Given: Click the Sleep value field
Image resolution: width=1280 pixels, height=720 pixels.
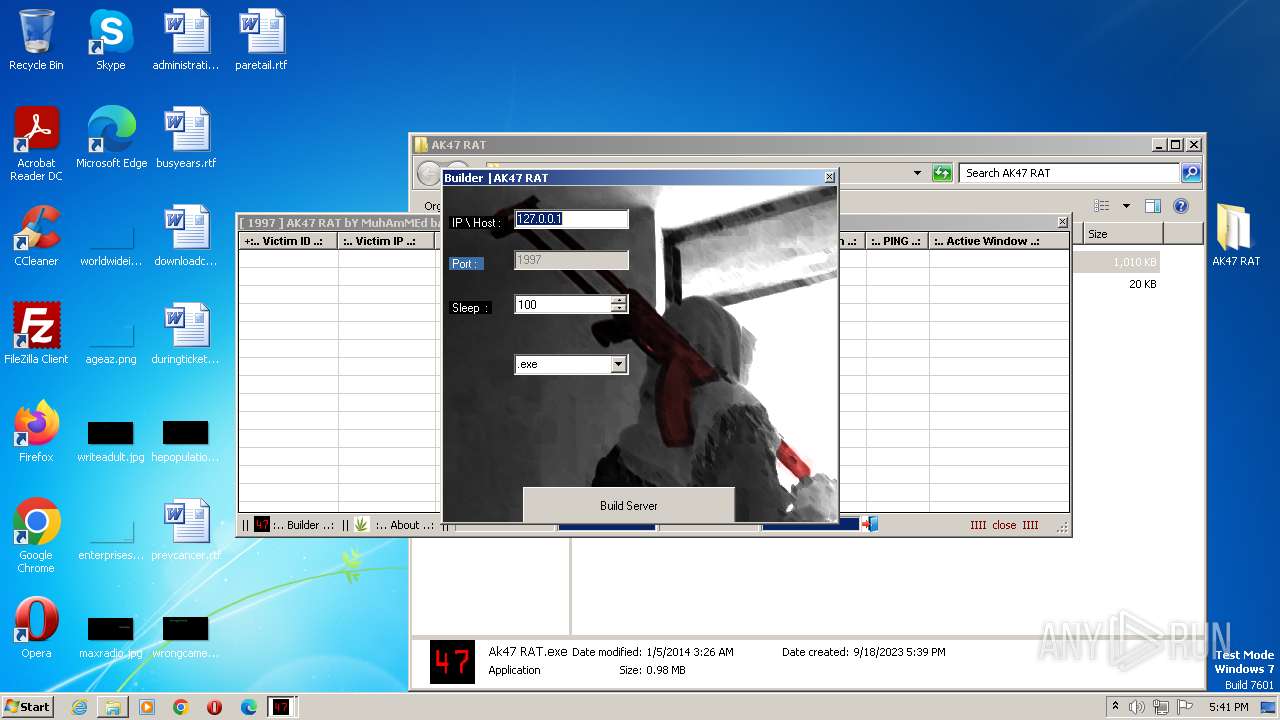Looking at the screenshot, I should click(x=563, y=304).
